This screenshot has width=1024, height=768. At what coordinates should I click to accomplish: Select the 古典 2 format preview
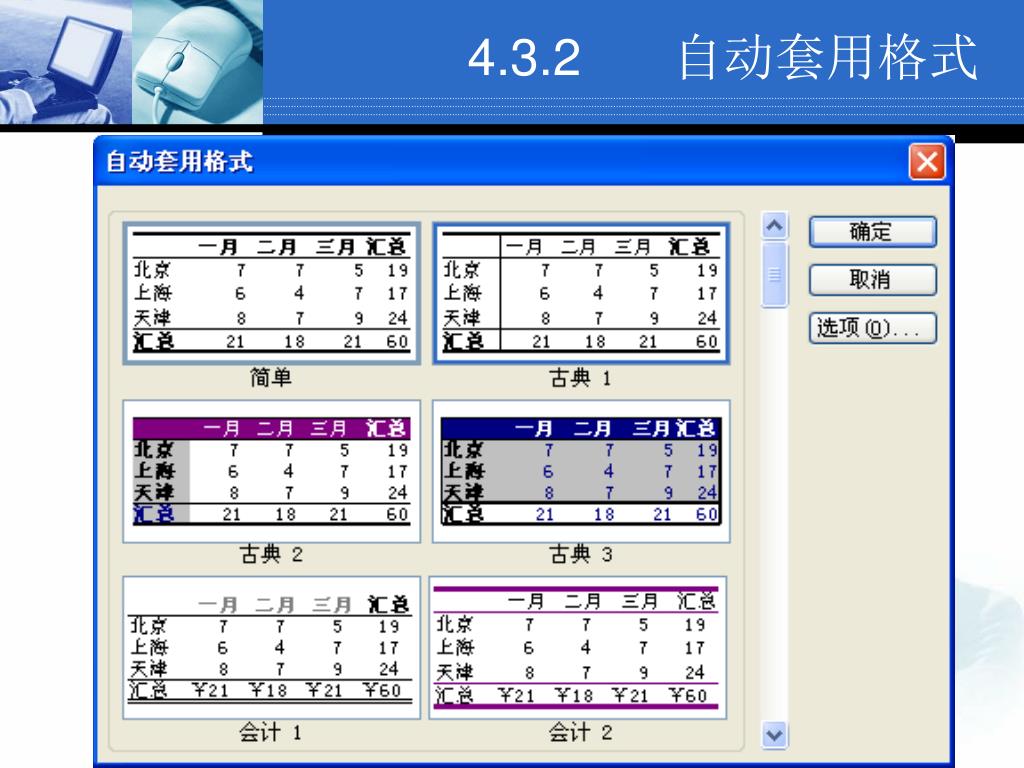click(272, 472)
